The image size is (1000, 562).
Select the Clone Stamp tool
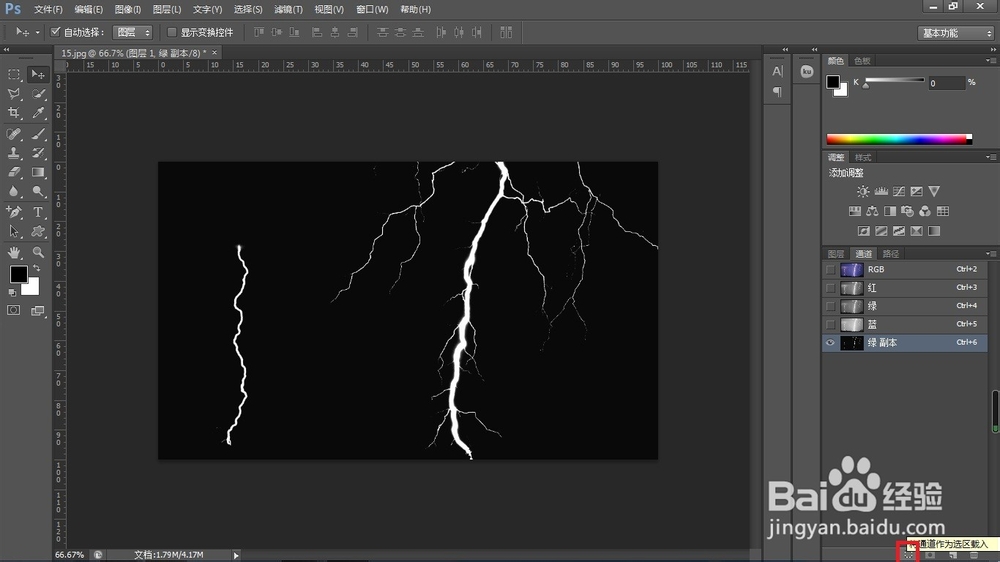coord(13,153)
